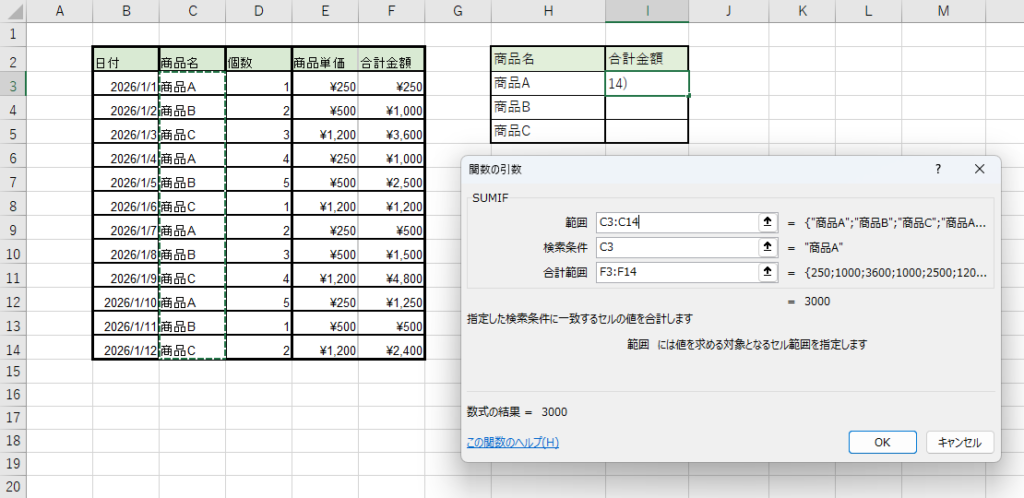Select column header E
Viewport: 1024px width, 498px height.
325,11
